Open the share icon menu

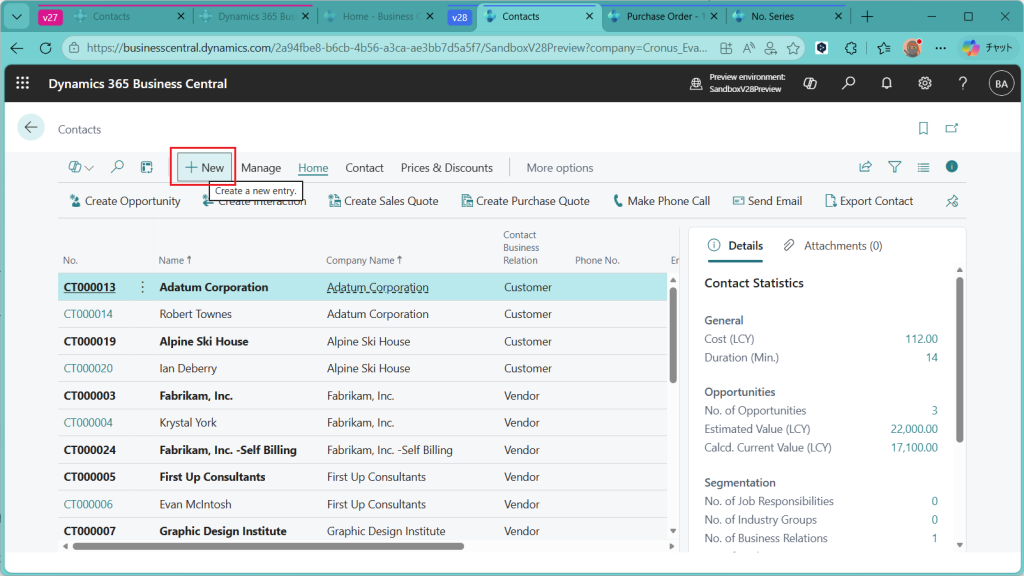point(865,167)
